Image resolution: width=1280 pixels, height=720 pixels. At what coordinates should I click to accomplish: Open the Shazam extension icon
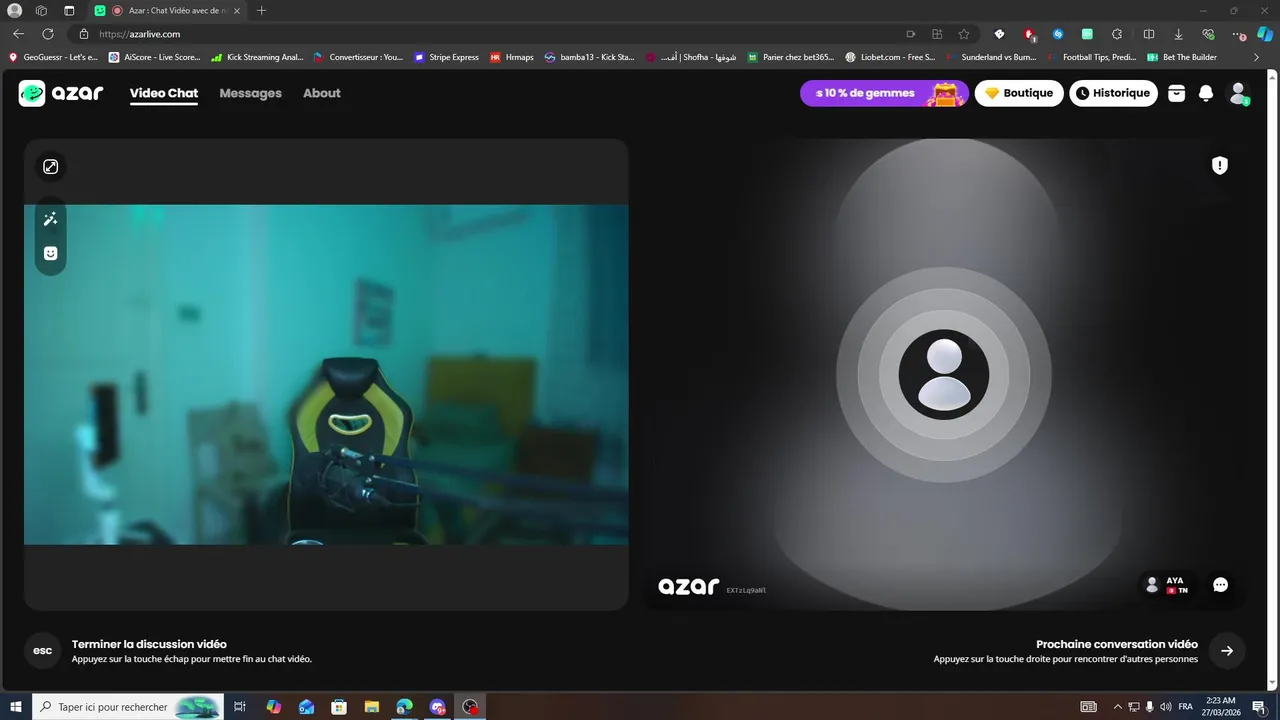(1058, 34)
